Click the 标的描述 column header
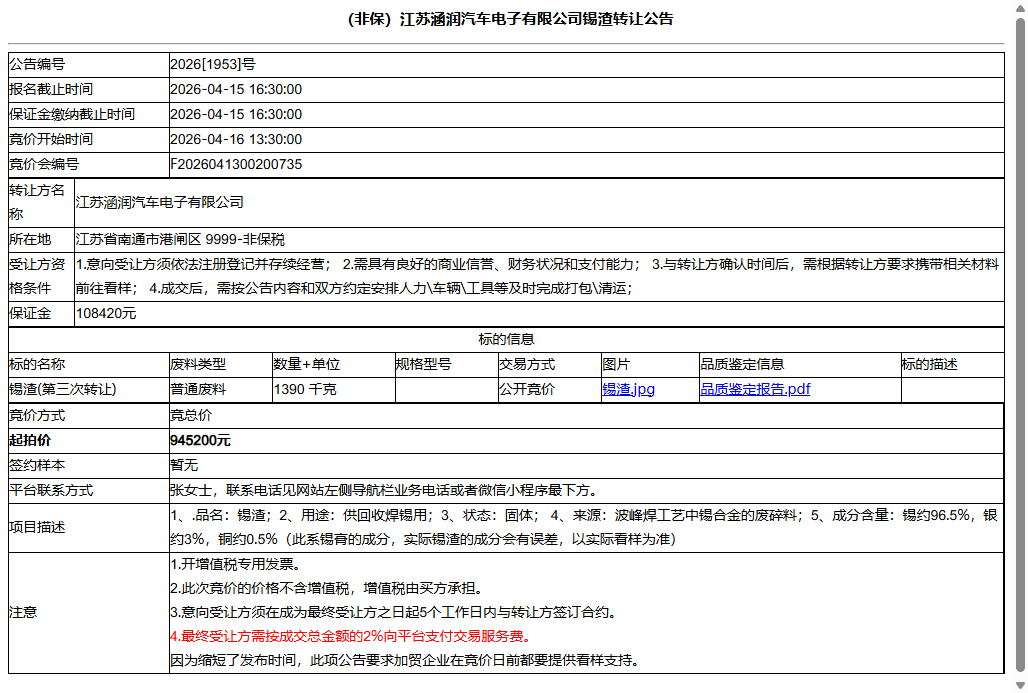The image size is (1028, 693). tap(930, 365)
